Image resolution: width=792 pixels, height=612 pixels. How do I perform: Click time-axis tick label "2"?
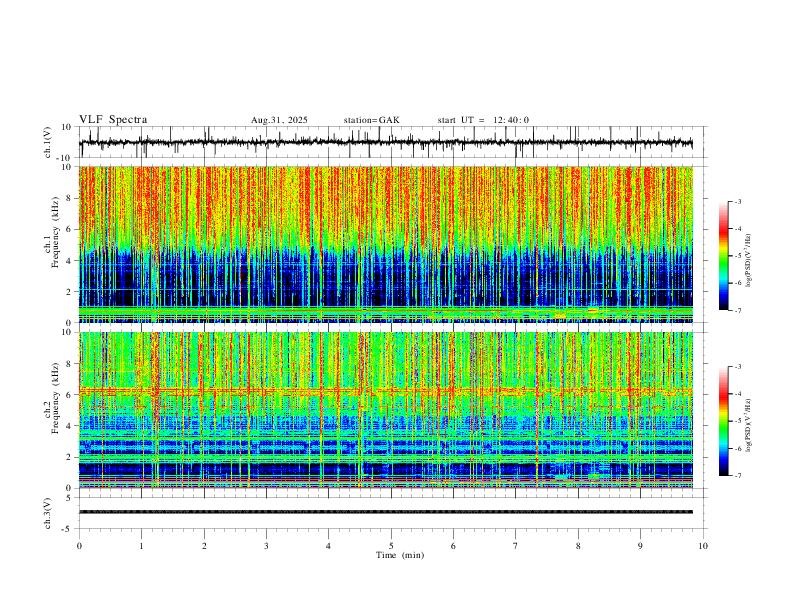204,546
